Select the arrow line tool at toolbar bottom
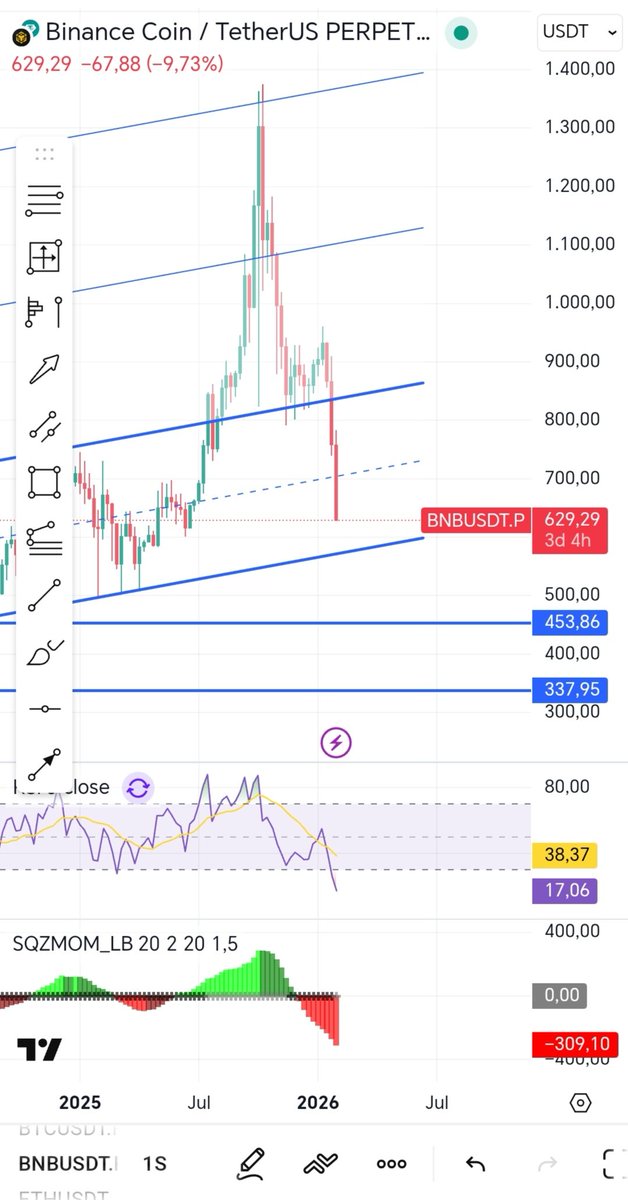The image size is (628, 1200). point(44,765)
